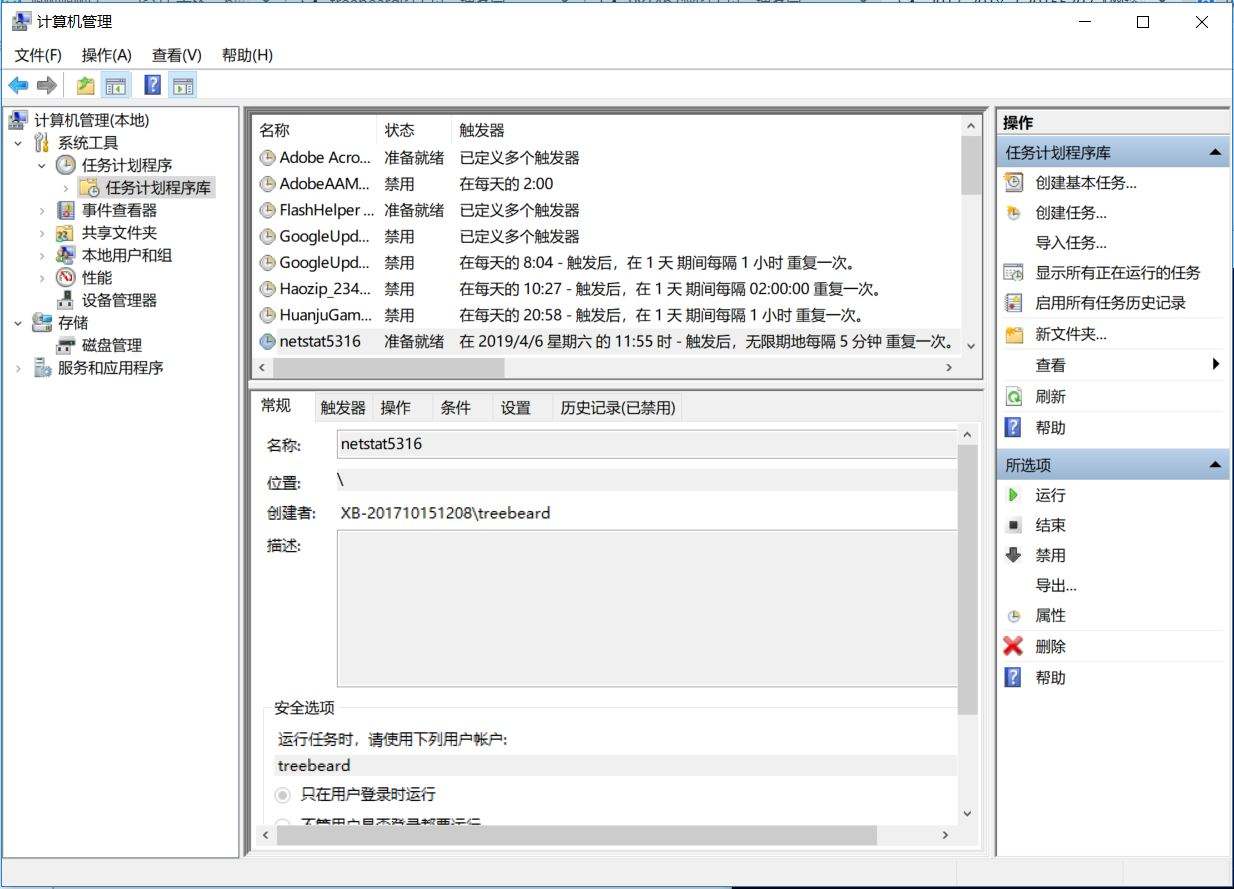Open the 查看 submenu arrow in actions
The image size is (1234, 889).
(x=1216, y=364)
